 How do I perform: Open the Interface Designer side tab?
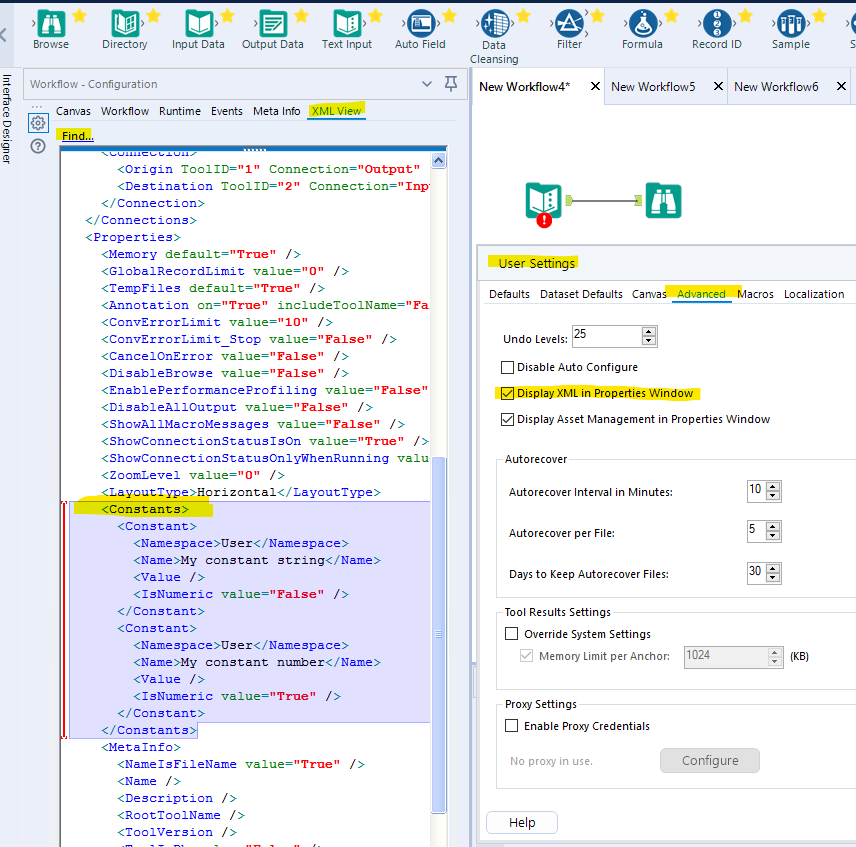[7, 118]
